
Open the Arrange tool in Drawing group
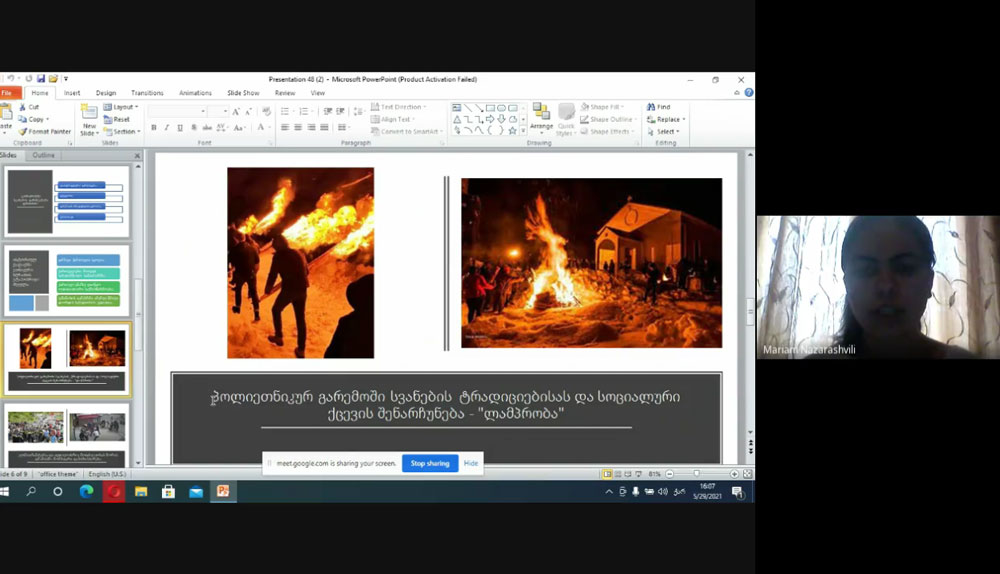point(541,118)
